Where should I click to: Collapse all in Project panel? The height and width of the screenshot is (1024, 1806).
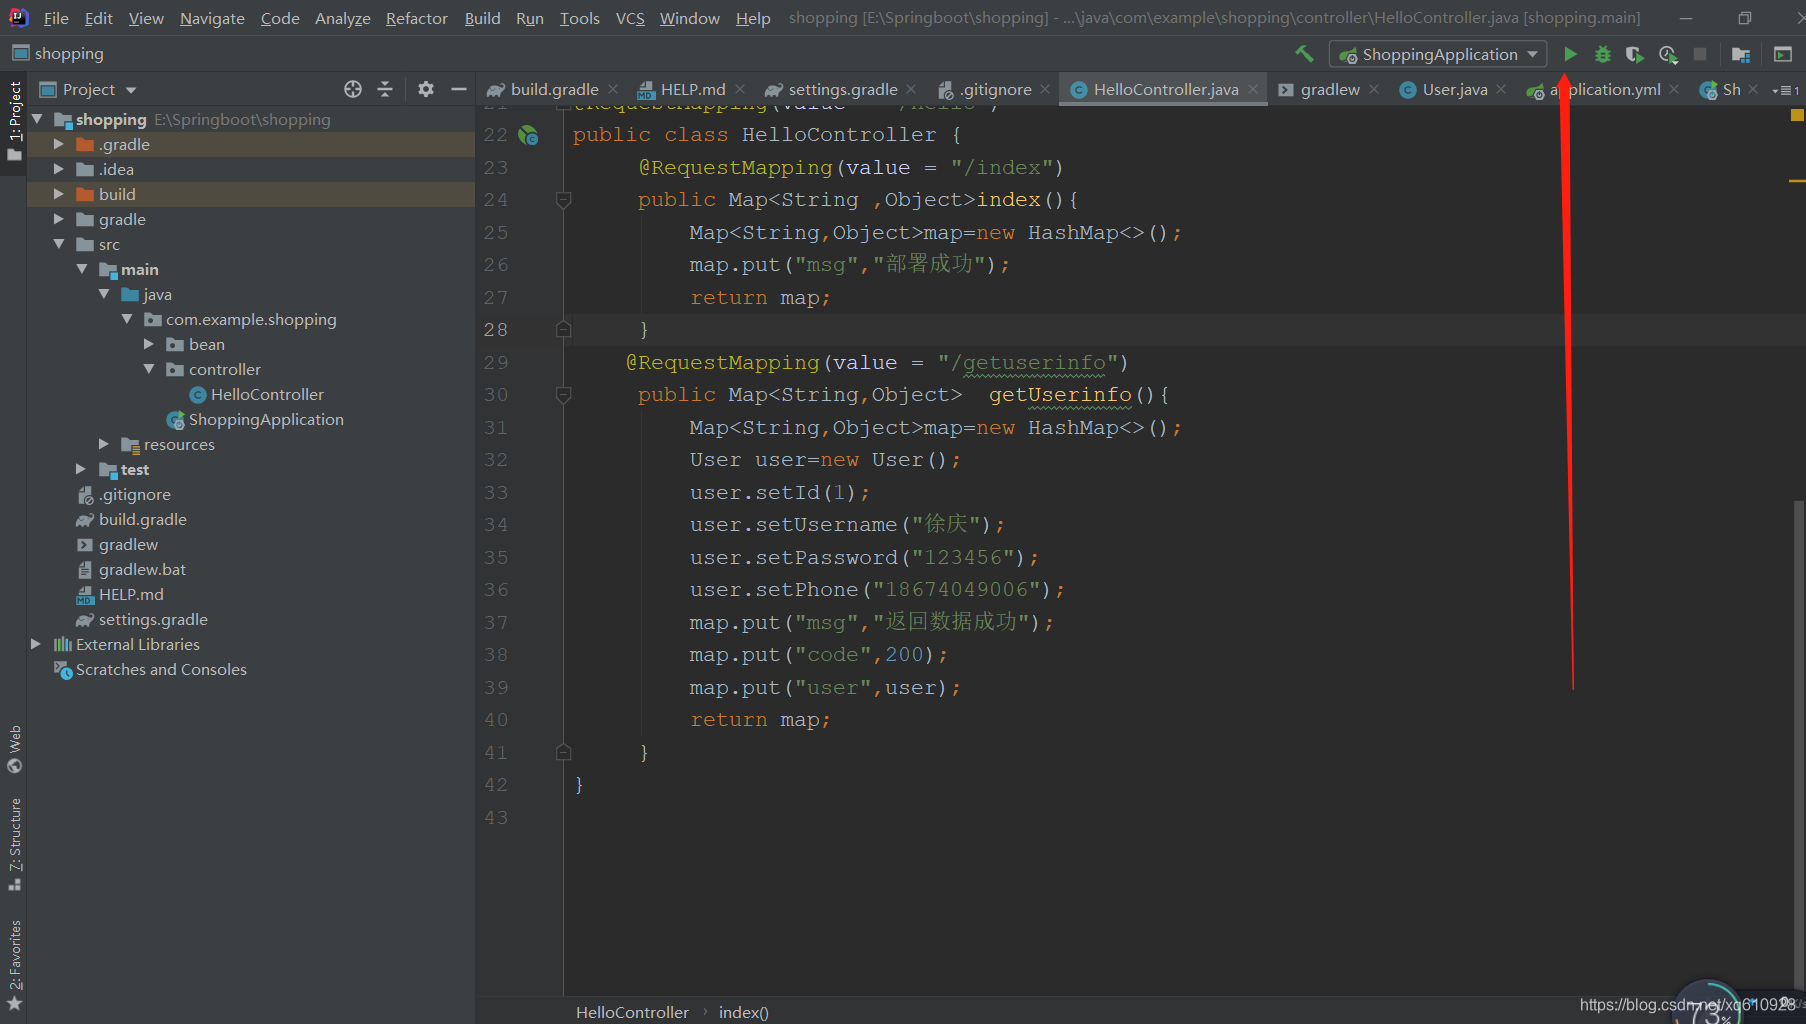click(385, 89)
